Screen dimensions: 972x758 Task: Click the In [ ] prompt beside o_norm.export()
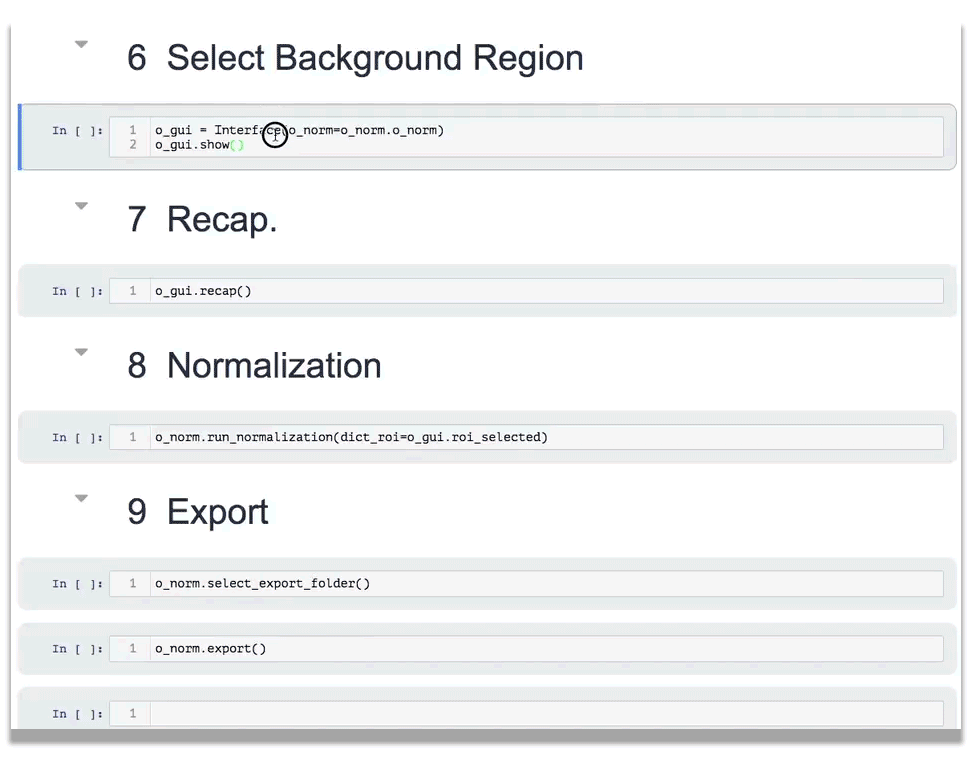click(x=77, y=648)
